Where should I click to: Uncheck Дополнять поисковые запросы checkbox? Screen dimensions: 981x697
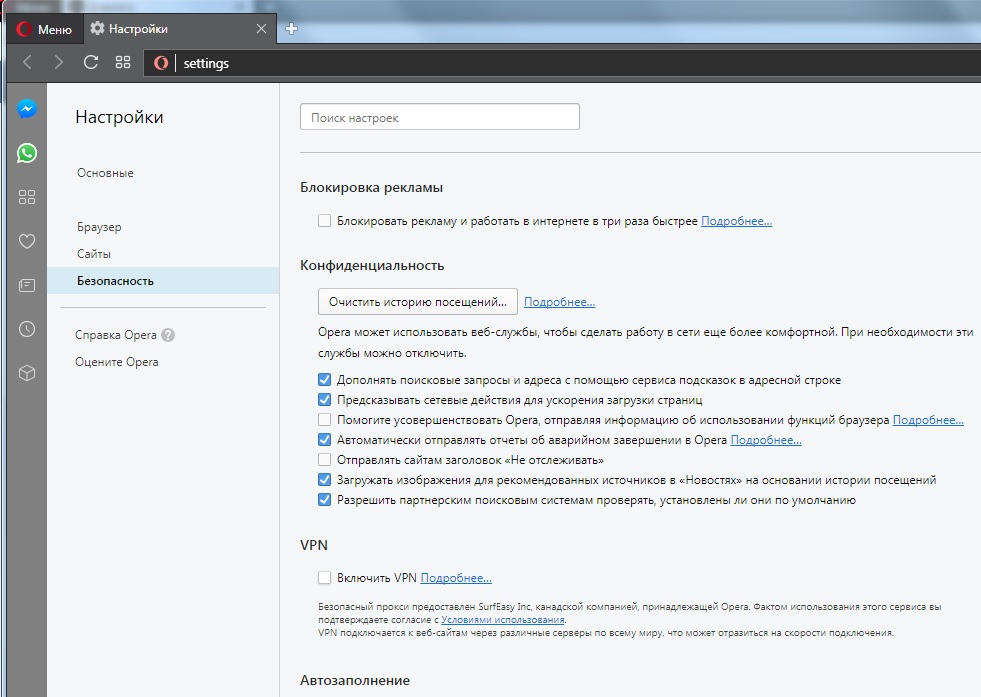(x=324, y=379)
